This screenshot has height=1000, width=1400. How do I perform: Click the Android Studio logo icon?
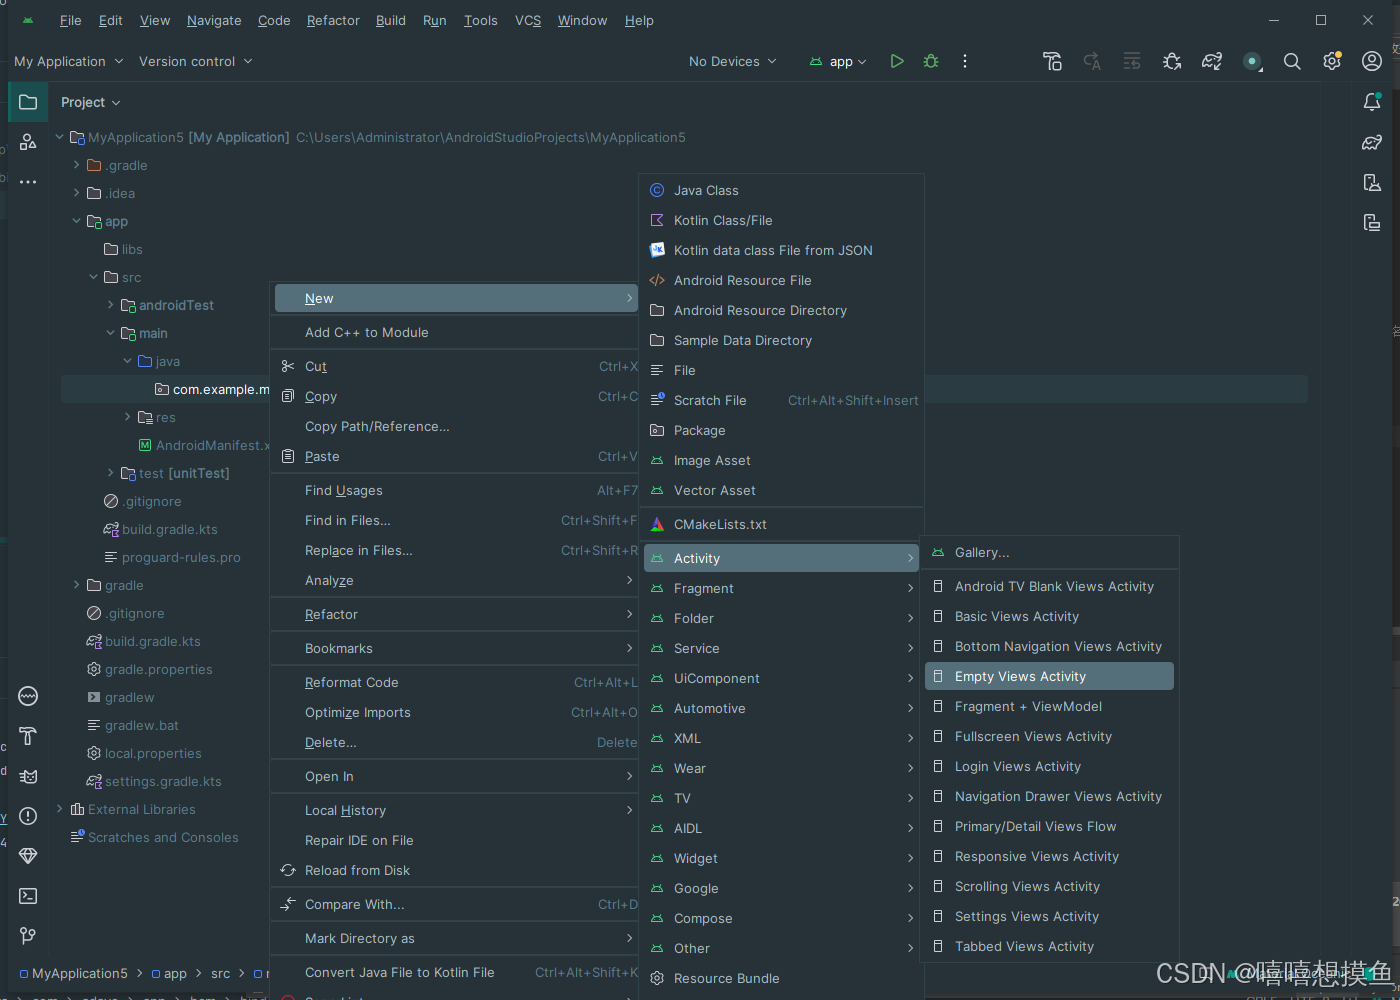(x=28, y=20)
